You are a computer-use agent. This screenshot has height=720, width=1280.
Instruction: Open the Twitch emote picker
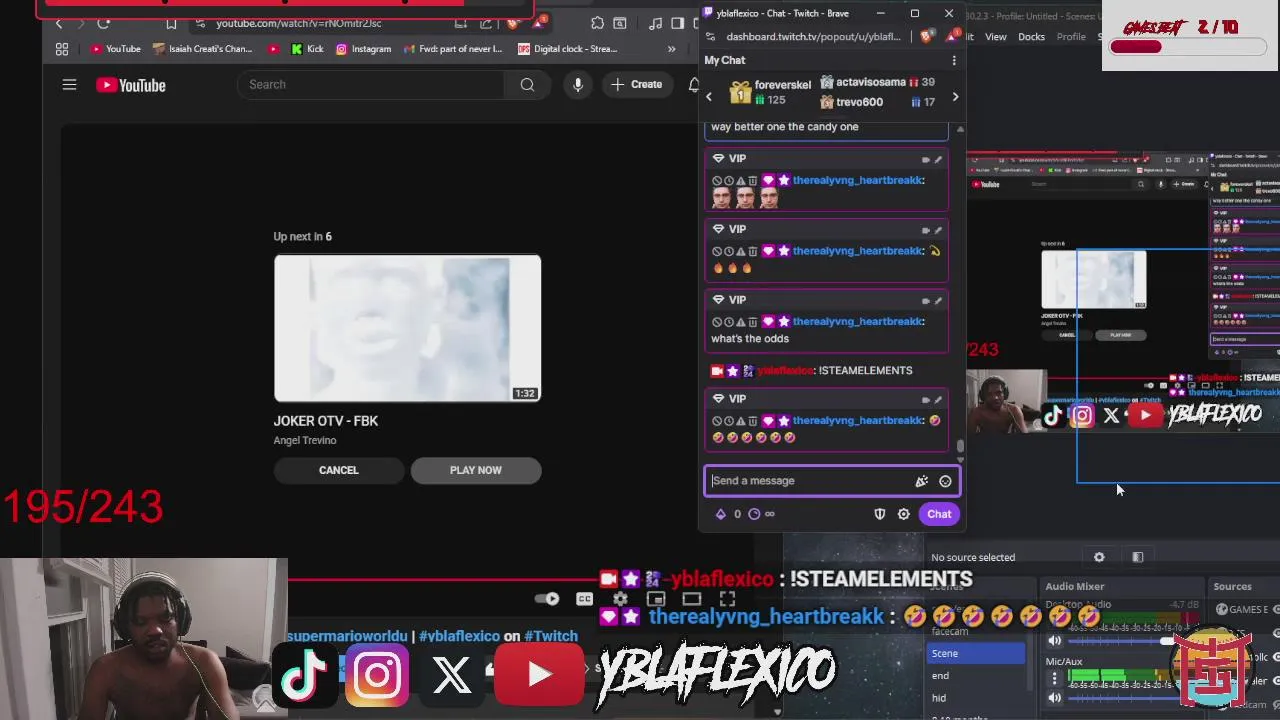coord(945,481)
